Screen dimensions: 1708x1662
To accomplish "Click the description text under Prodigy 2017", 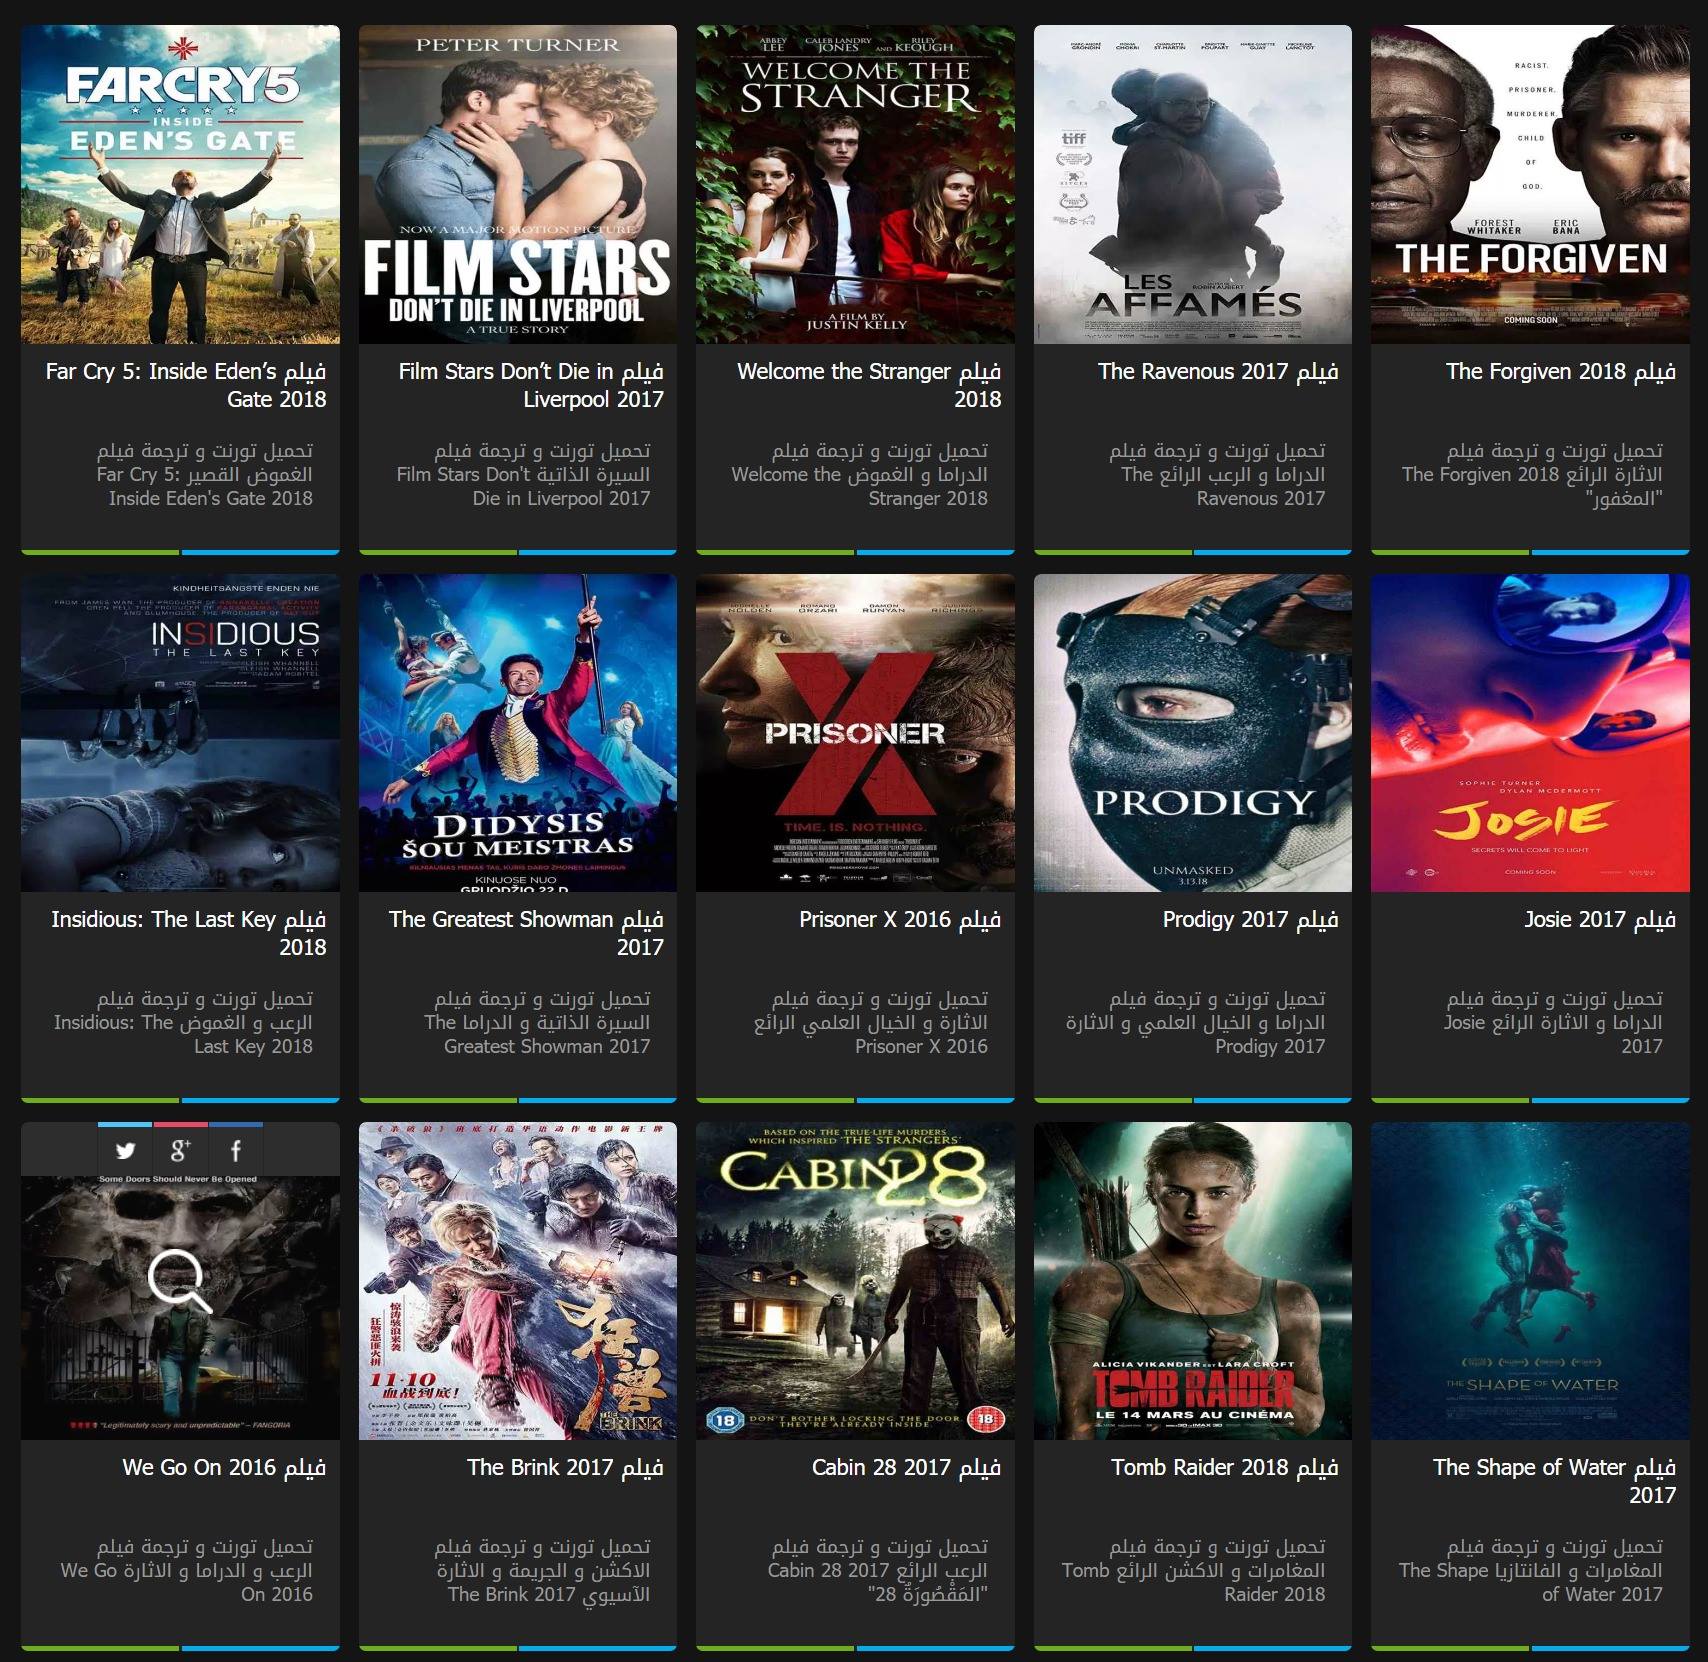I will [x=1195, y=1023].
